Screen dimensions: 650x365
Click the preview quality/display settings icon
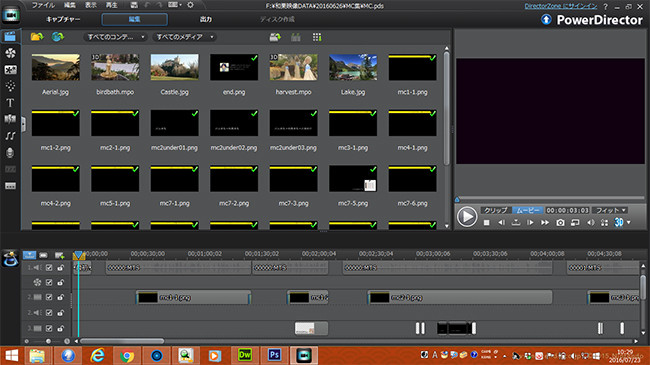604,223
